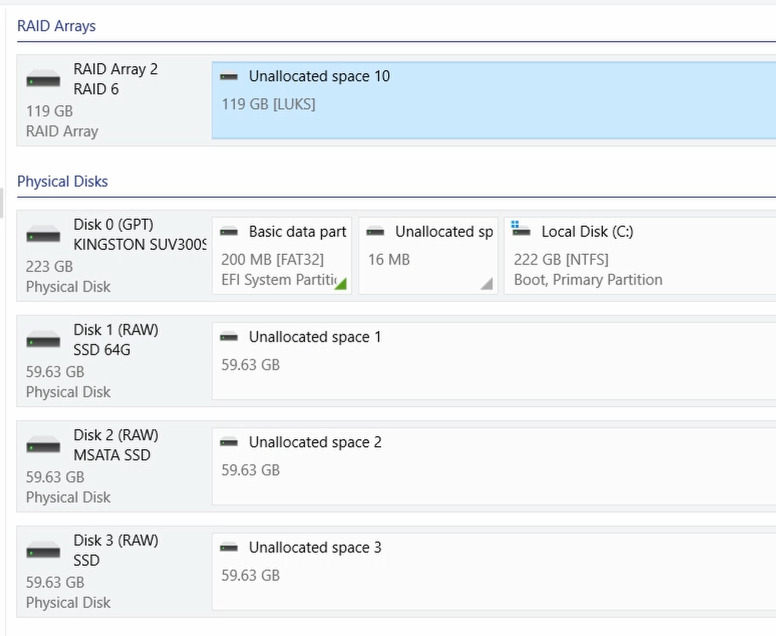Click the gray corner marker on 16 MB partition
Viewport: 776px width, 636px height.
[487, 284]
